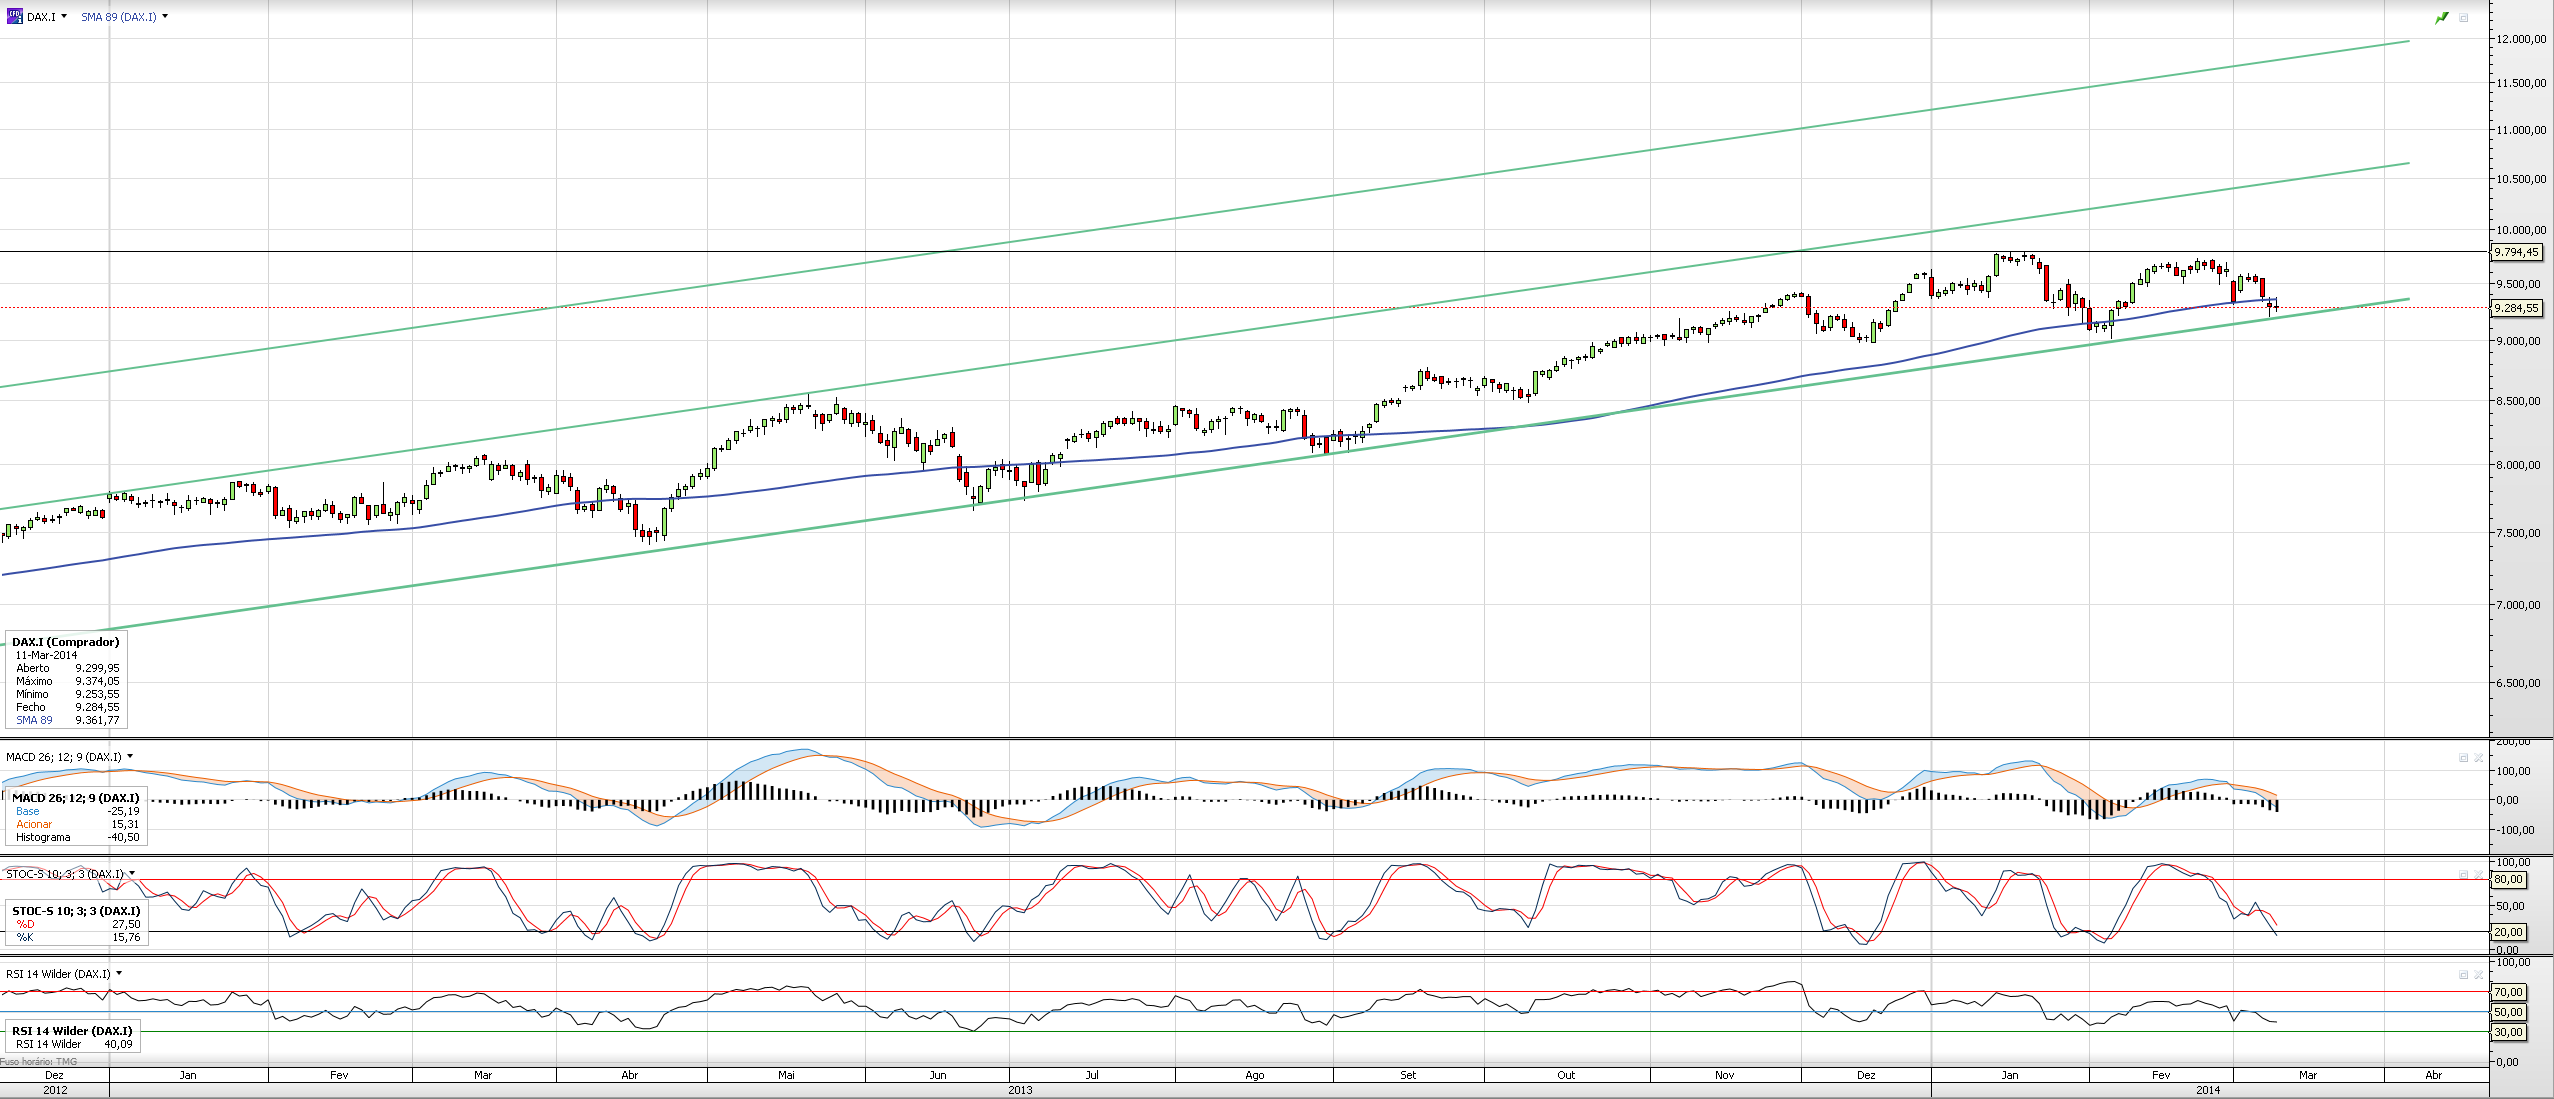
Task: Close the STOC-S indicator panel
Action: [x=2479, y=876]
